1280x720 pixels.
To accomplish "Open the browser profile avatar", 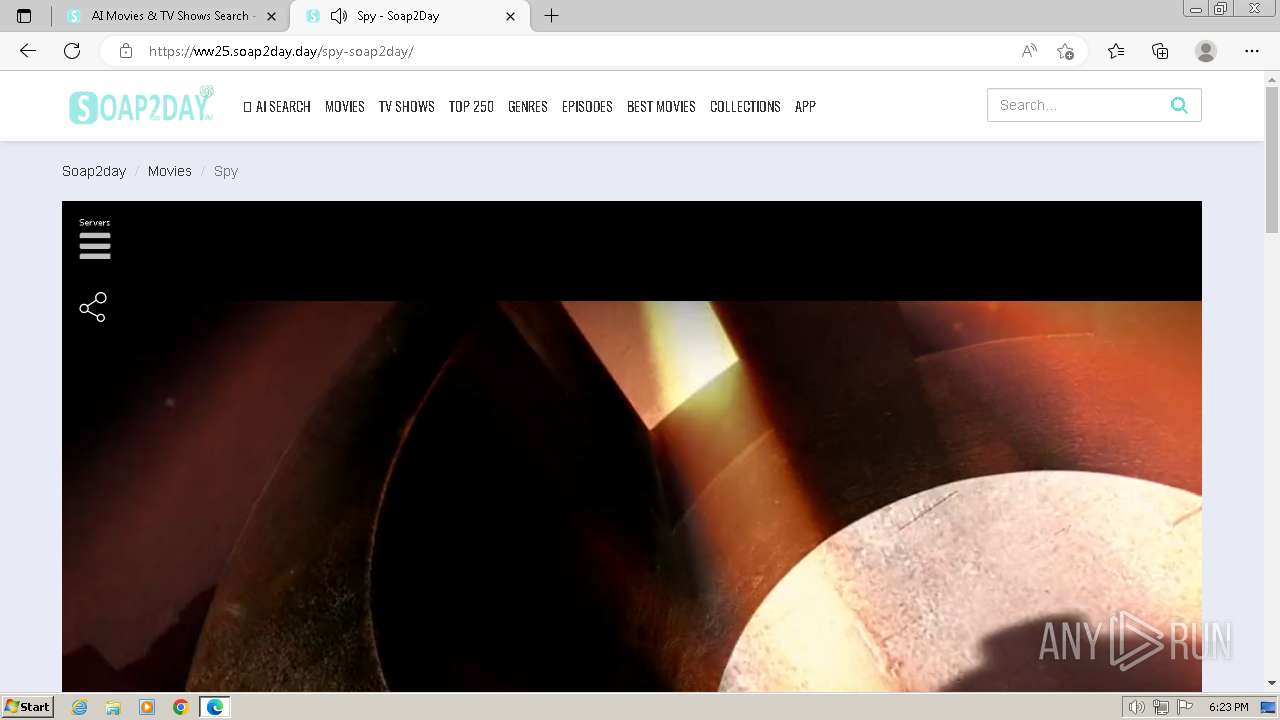I will point(1206,51).
